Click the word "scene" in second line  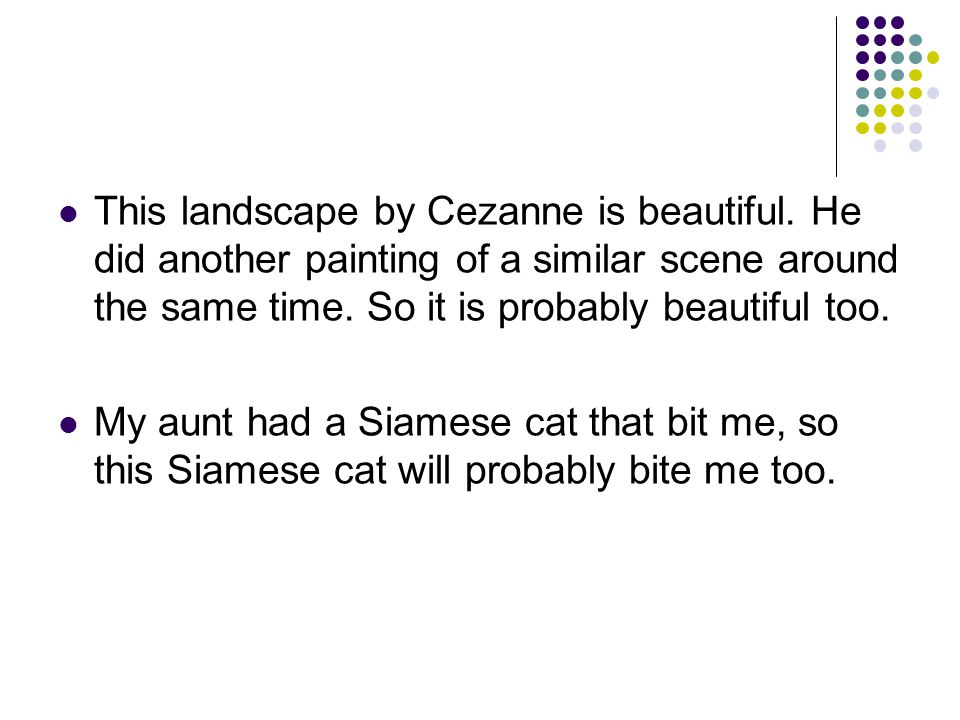[711, 261]
